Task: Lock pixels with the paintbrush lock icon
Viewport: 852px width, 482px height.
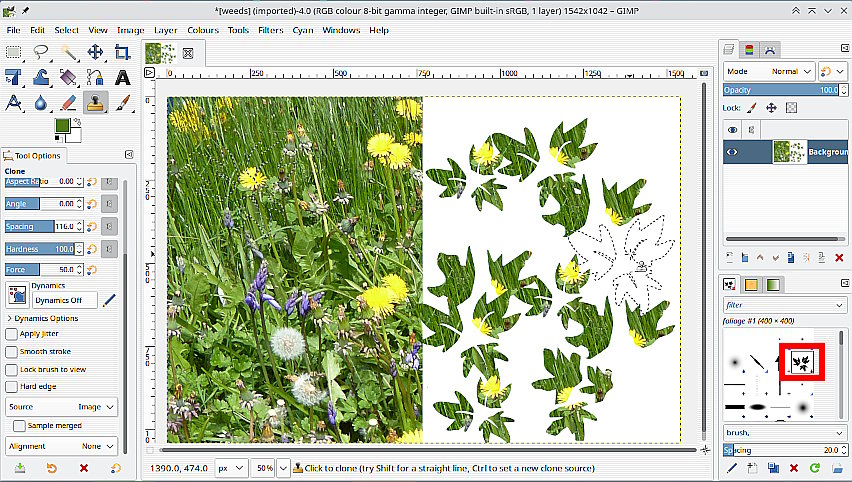Action: point(753,107)
